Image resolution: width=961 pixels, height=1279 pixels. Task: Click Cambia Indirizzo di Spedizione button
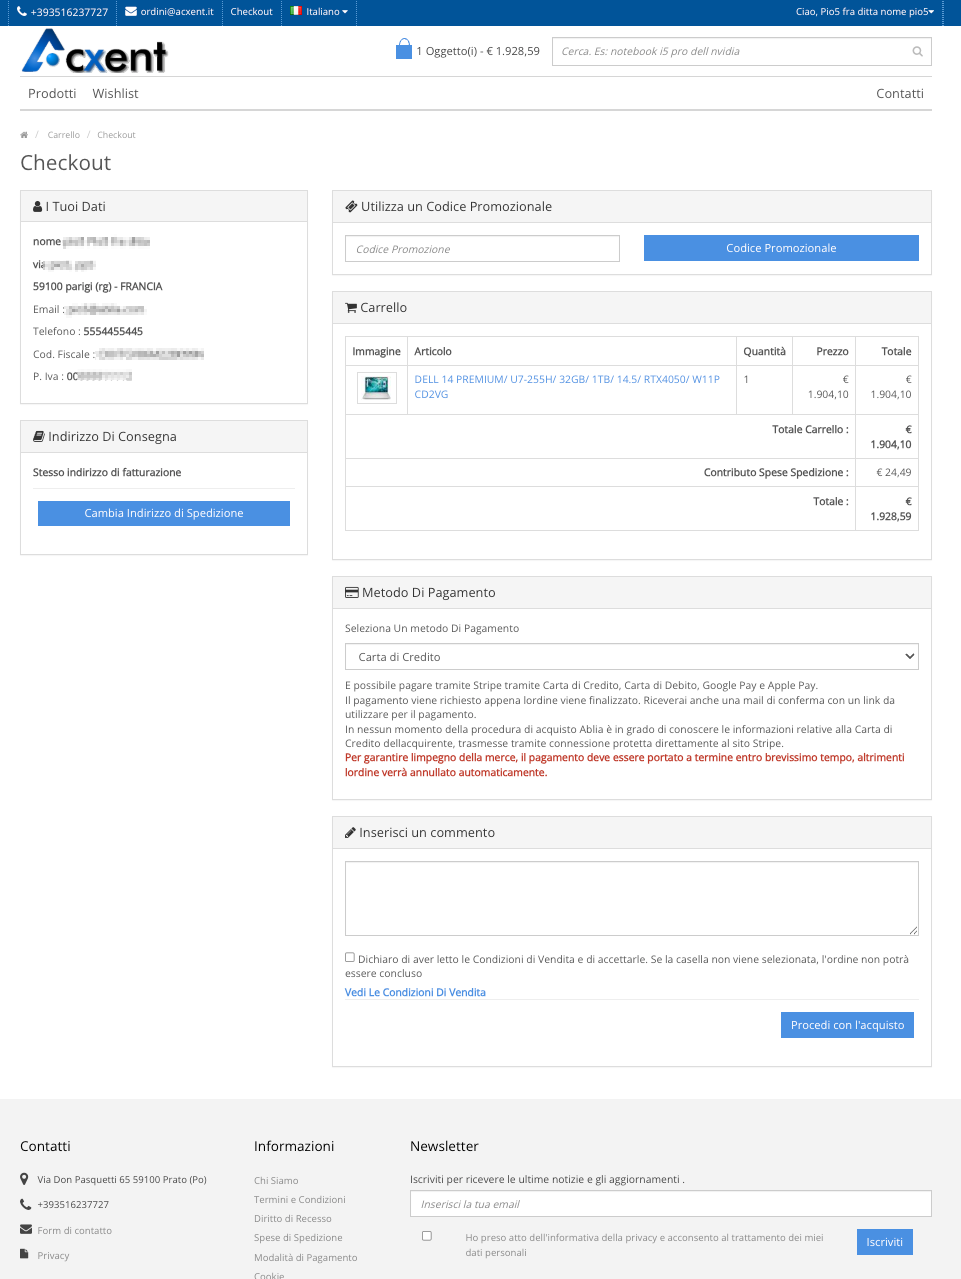pyautogui.click(x=164, y=513)
